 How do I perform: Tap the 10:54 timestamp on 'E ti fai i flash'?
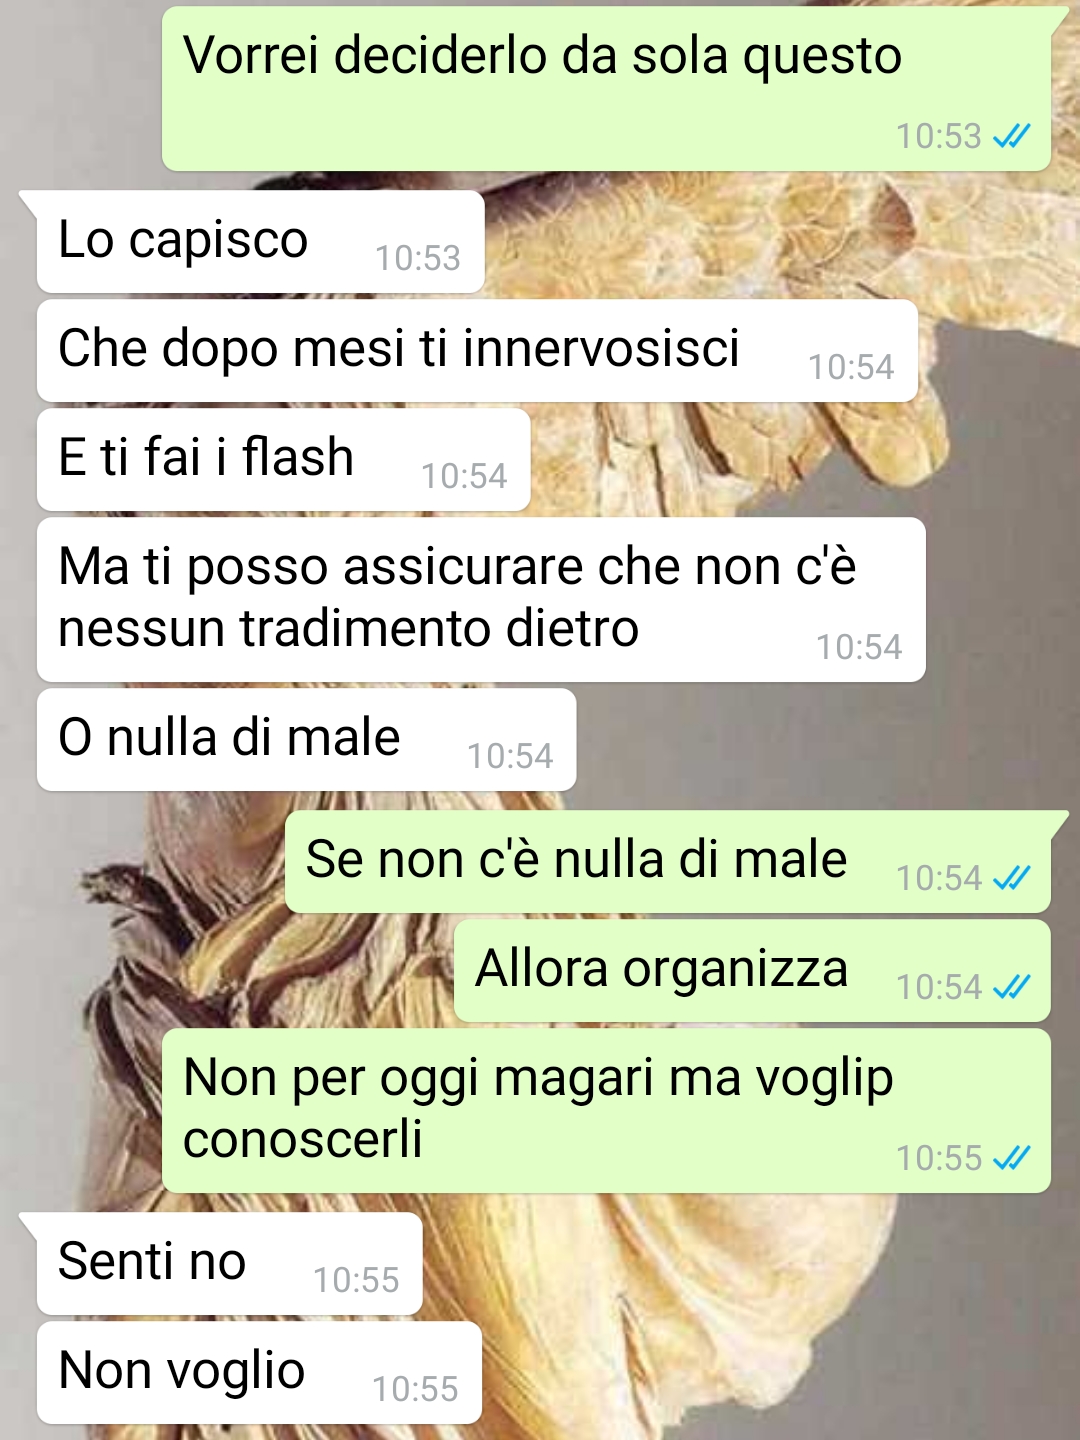click(x=464, y=476)
